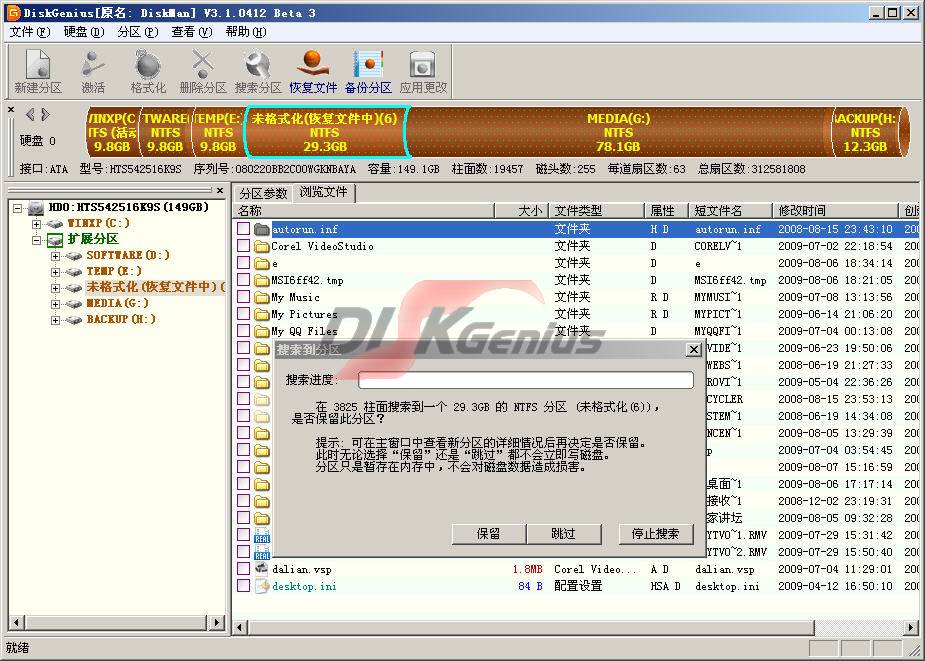Click the folder icon of the "e" row
Screen dimensions: 925x661
click(x=262, y=263)
